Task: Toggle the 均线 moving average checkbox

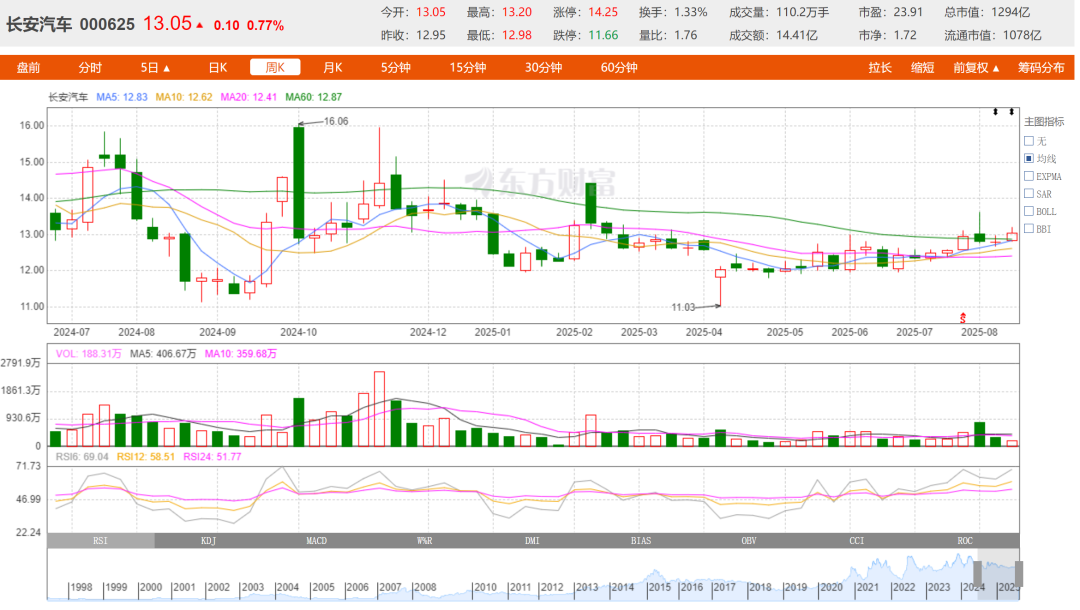Action: pos(1029,158)
